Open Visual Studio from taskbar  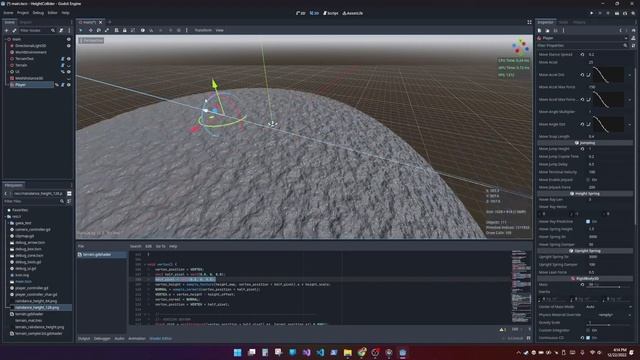click(307, 352)
